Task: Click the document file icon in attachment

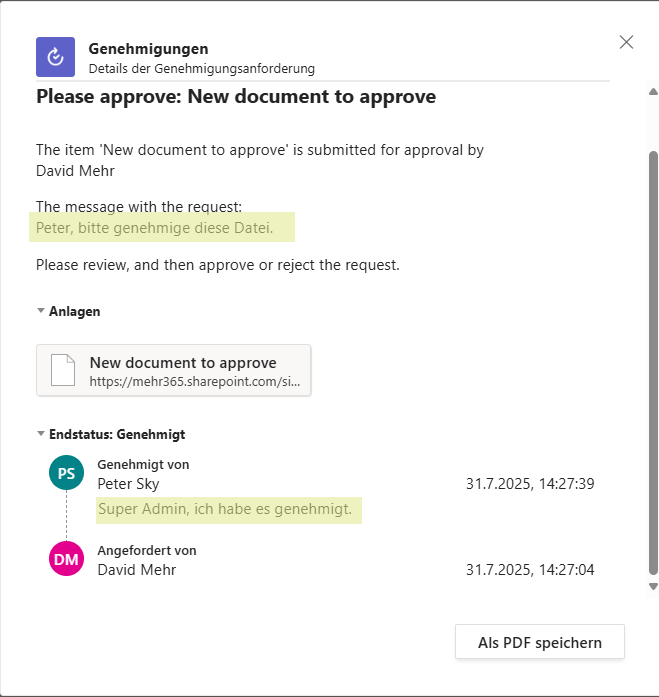Action: click(x=63, y=370)
